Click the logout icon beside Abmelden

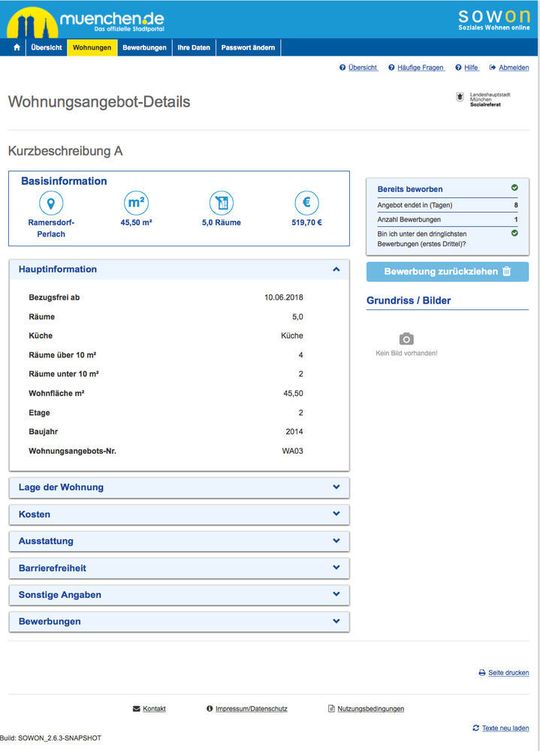click(493, 68)
